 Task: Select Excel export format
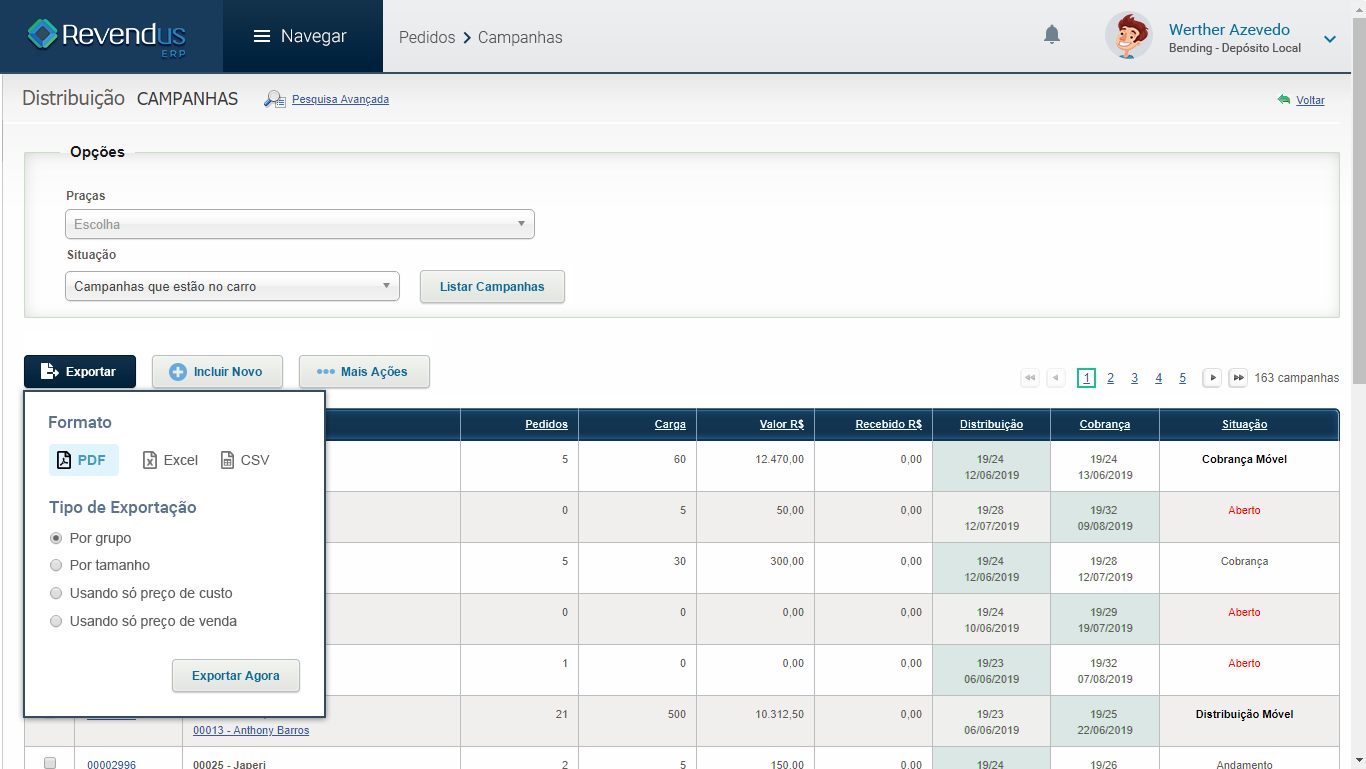(x=170, y=460)
